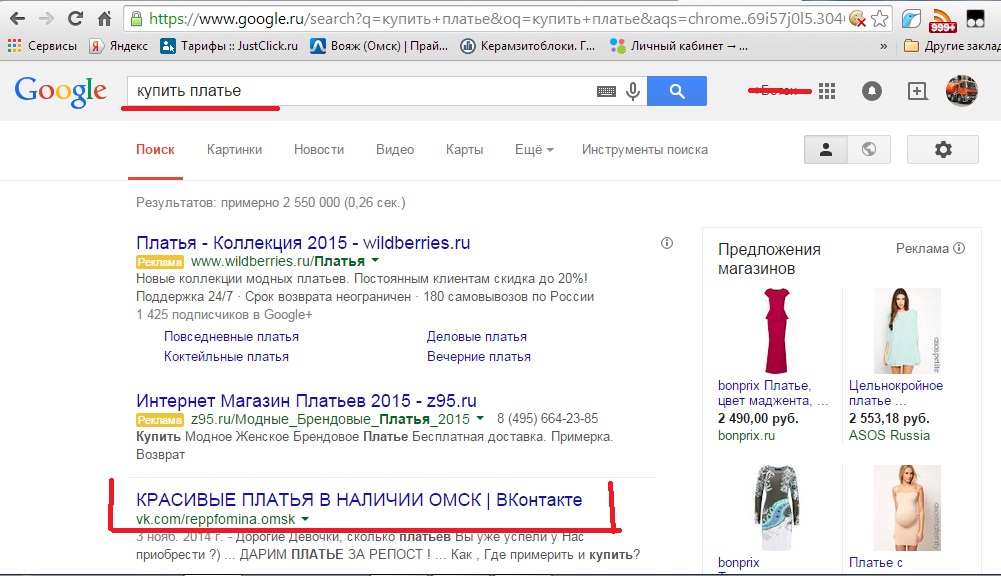Select the Поиск tab
Viewport: 1001px width, 576px height.
pos(155,149)
